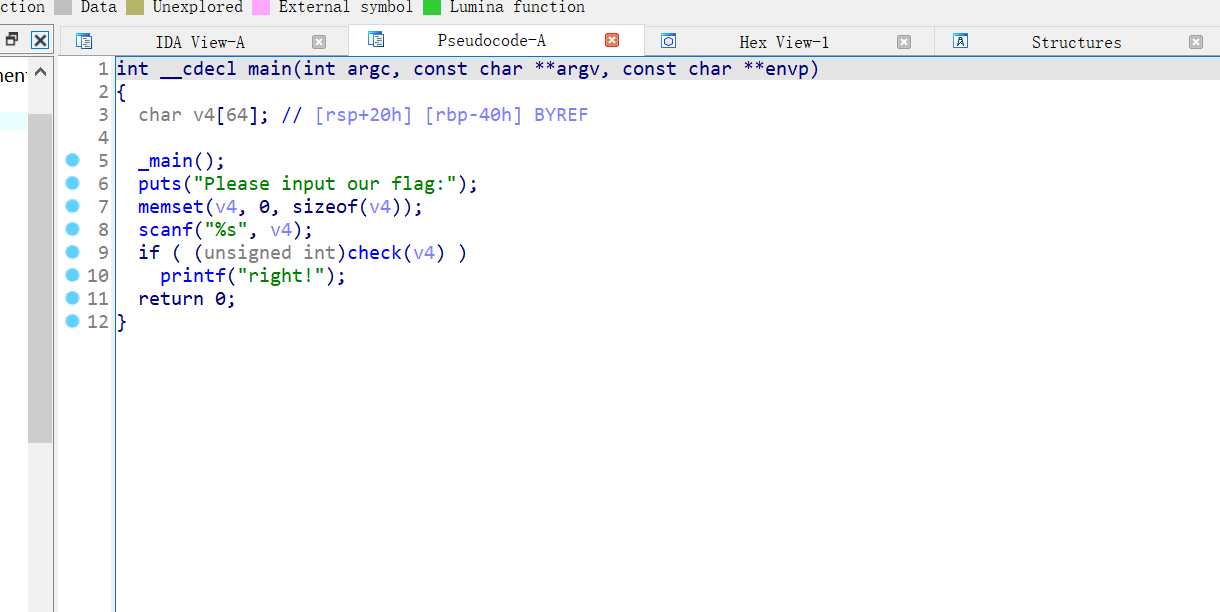The height and width of the screenshot is (612, 1220).
Task: Click the scroll-up arrow on the left scrollbar
Action: tap(40, 71)
